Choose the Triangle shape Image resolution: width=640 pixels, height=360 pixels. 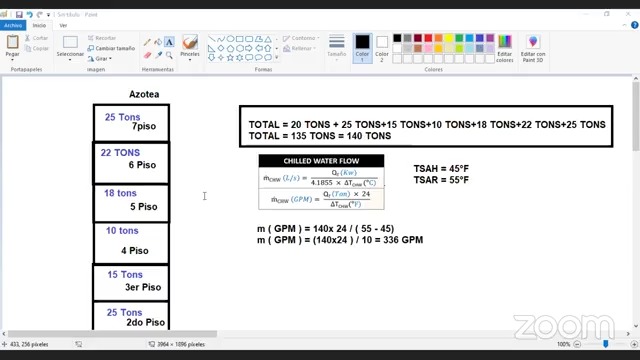[268, 39]
